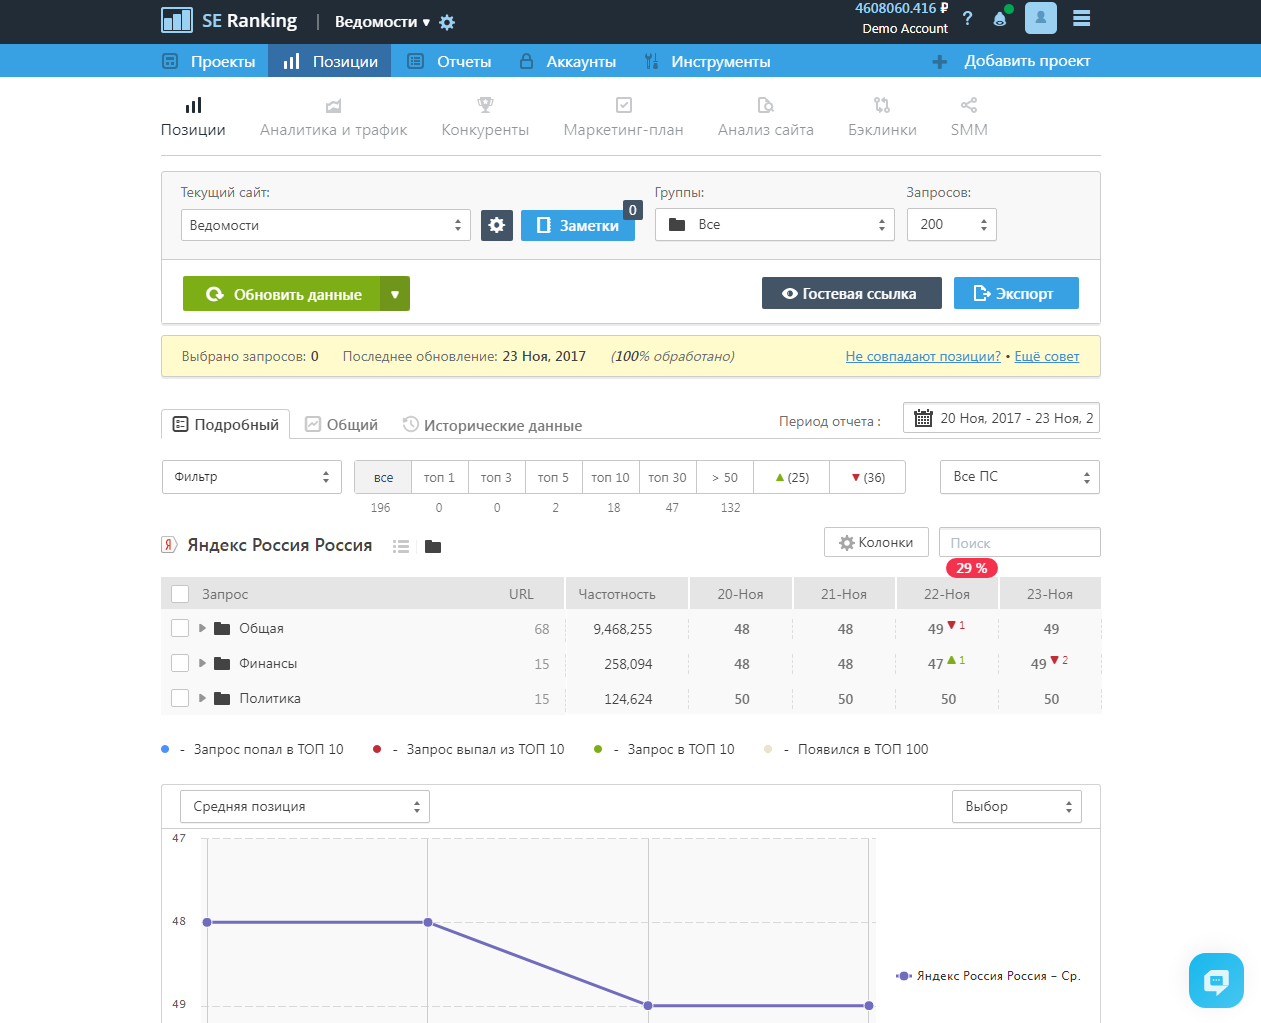Switch to the Исторические данные tab
Viewport: 1261px width, 1023px height.
492,425
